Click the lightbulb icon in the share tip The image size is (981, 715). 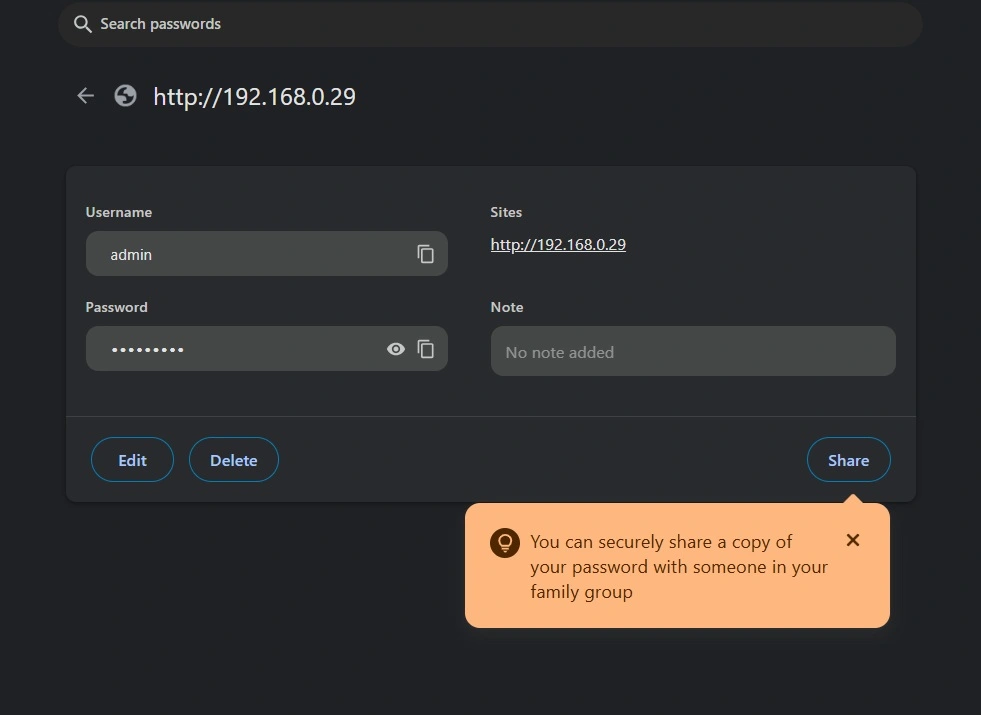pos(504,542)
